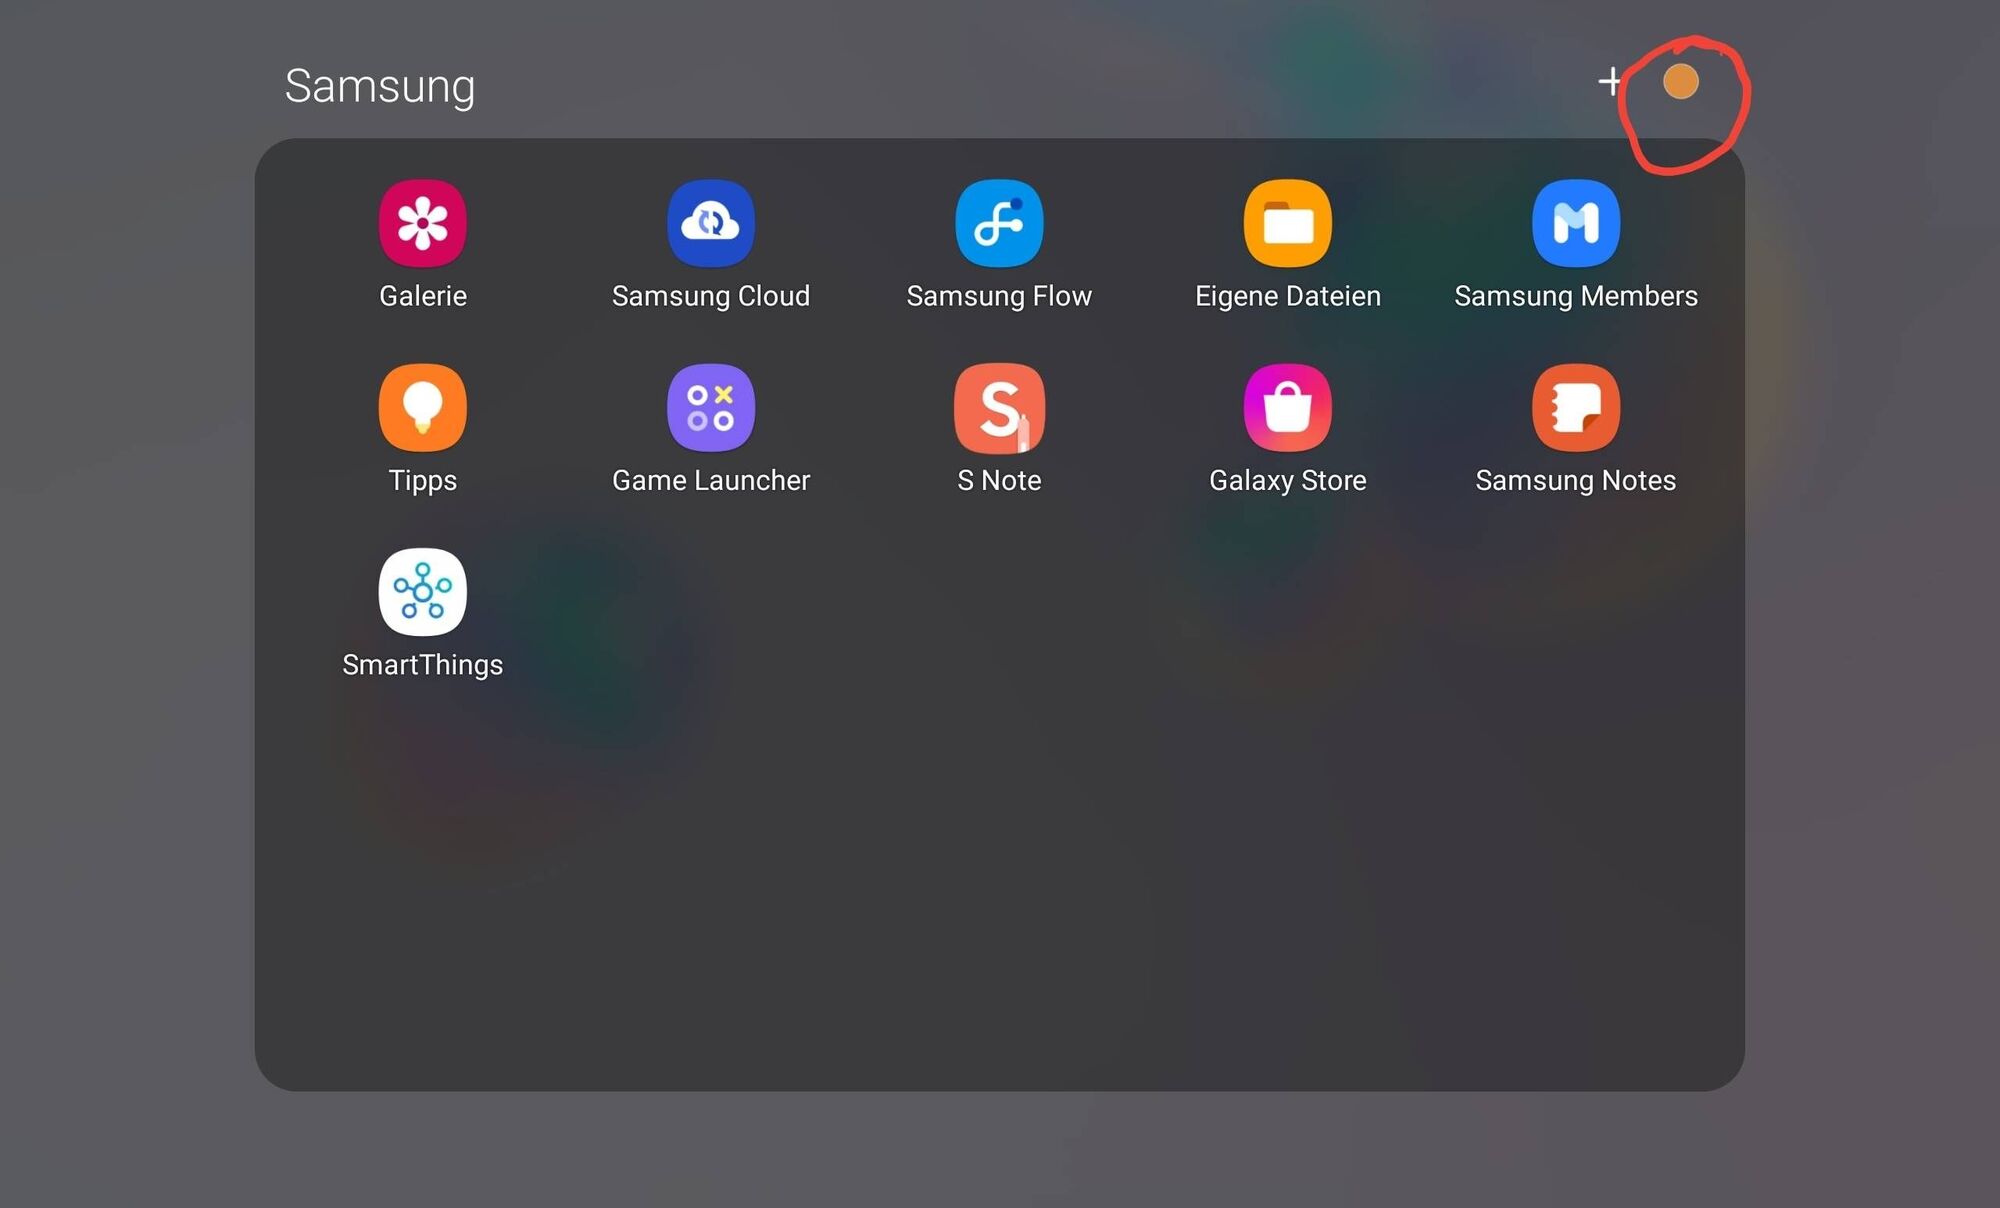Select the orange folder color dot
2000x1208 pixels.
(x=1681, y=81)
